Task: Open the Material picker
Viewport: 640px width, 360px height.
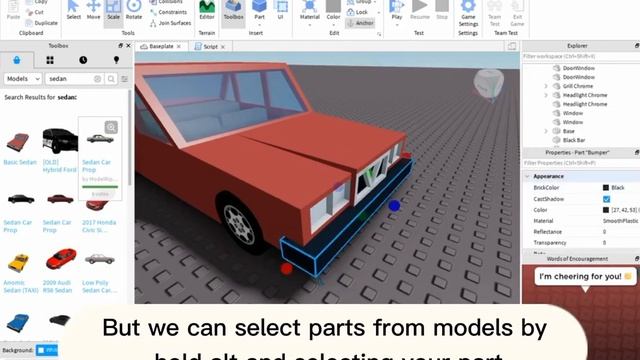Action: tap(309, 12)
